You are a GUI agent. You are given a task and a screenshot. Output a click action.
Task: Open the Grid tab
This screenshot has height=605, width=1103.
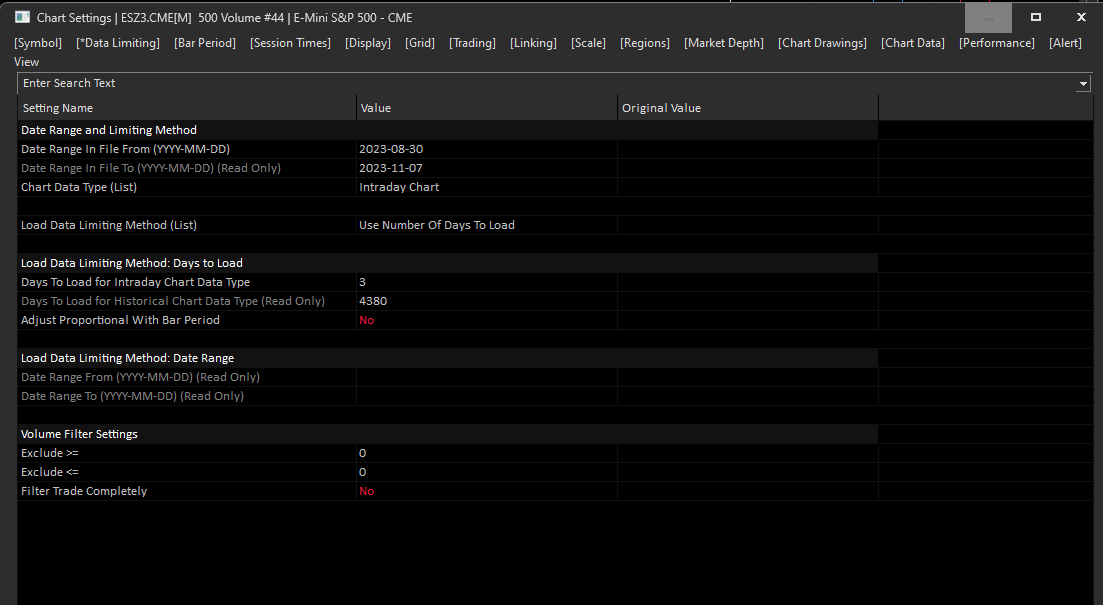tap(420, 43)
